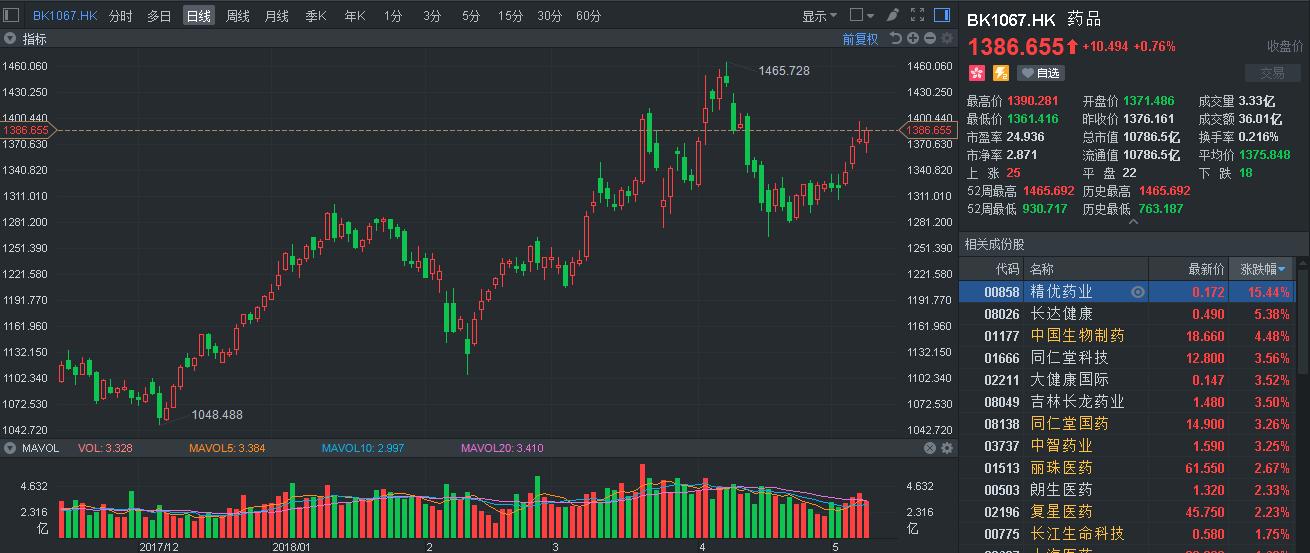1310x553 pixels.
Task: Click the 2018/01 timeline date label
Action: coord(292,547)
